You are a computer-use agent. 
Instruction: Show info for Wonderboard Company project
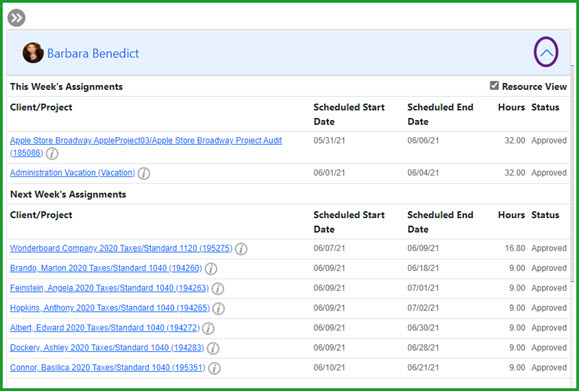241,249
